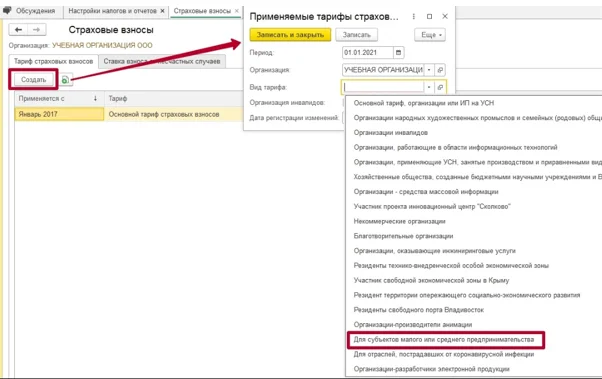Select Для субъектов малого или среднего предпринимательства
Viewport: 602px width, 379px height.
pos(444,339)
